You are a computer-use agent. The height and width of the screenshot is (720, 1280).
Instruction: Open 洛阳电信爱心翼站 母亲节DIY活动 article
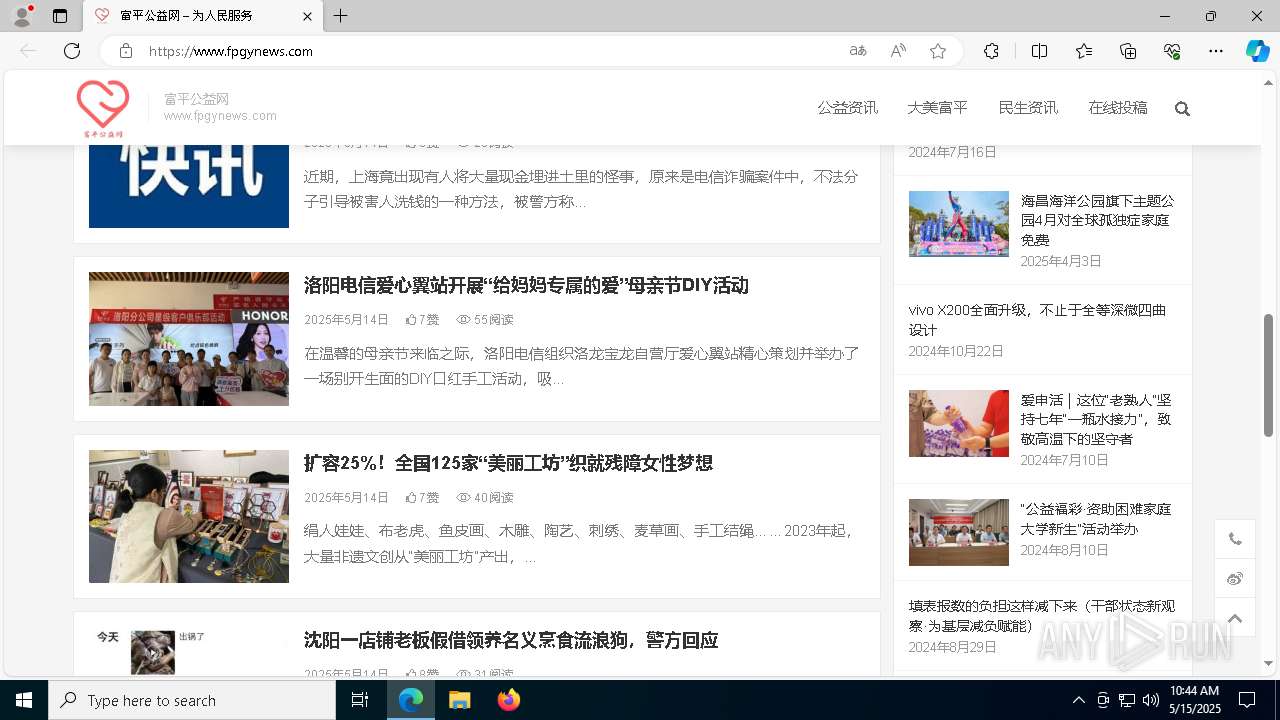(x=526, y=286)
